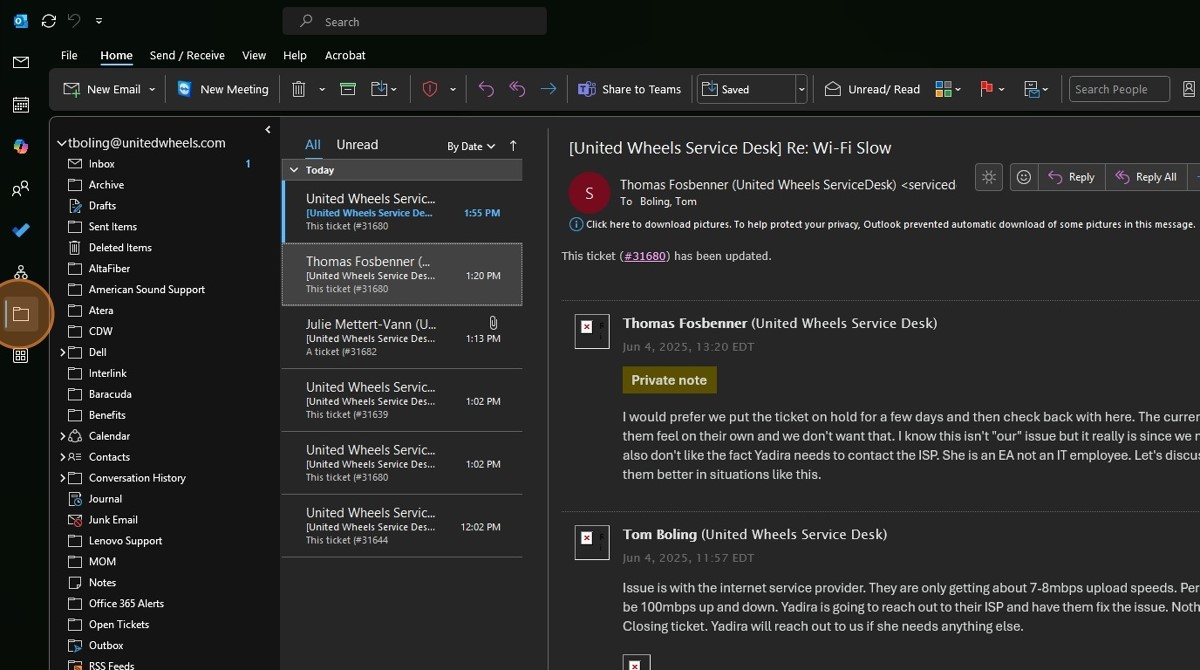Click the ribbon Reply arrow icon
The image size is (1200, 670).
coord(486,89)
